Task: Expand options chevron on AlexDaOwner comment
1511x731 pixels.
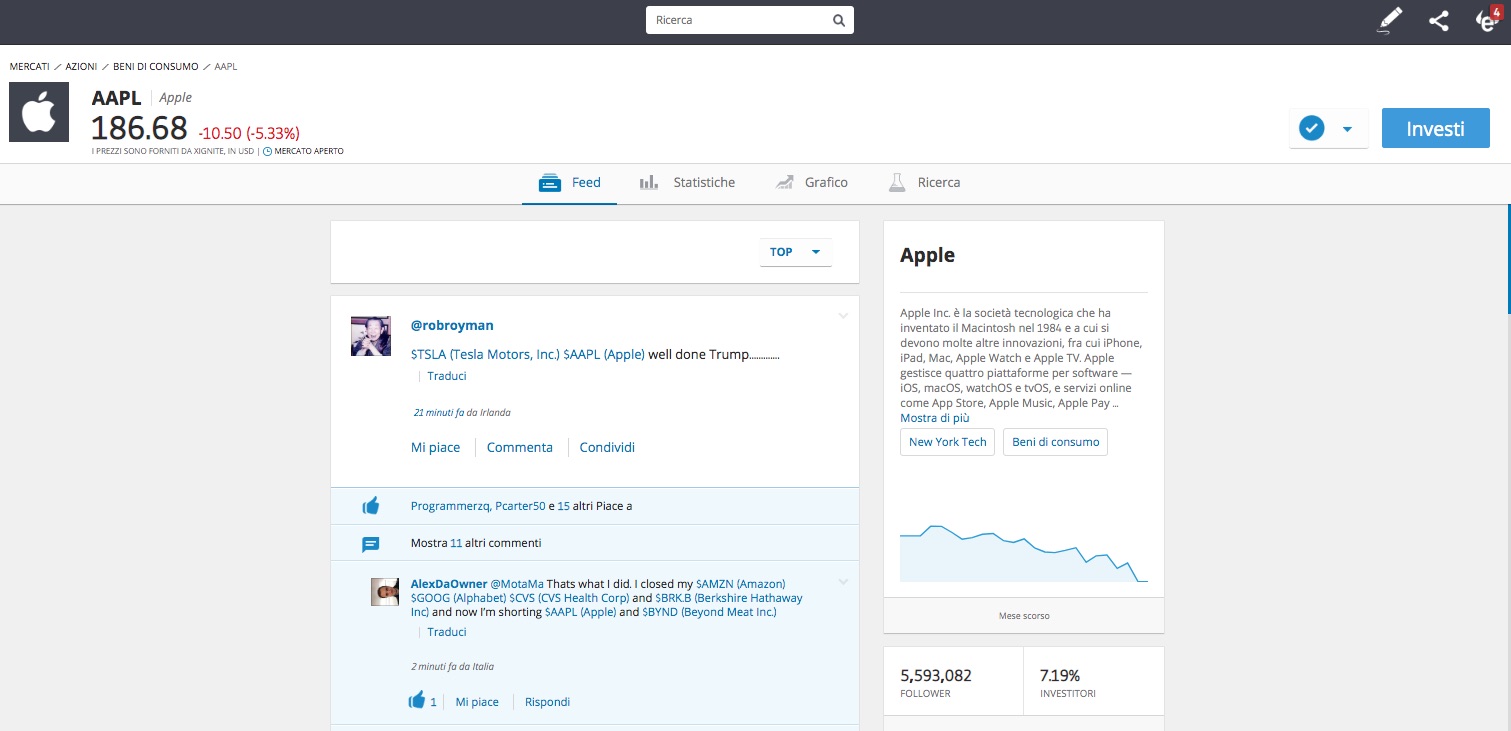Action: pyautogui.click(x=842, y=582)
